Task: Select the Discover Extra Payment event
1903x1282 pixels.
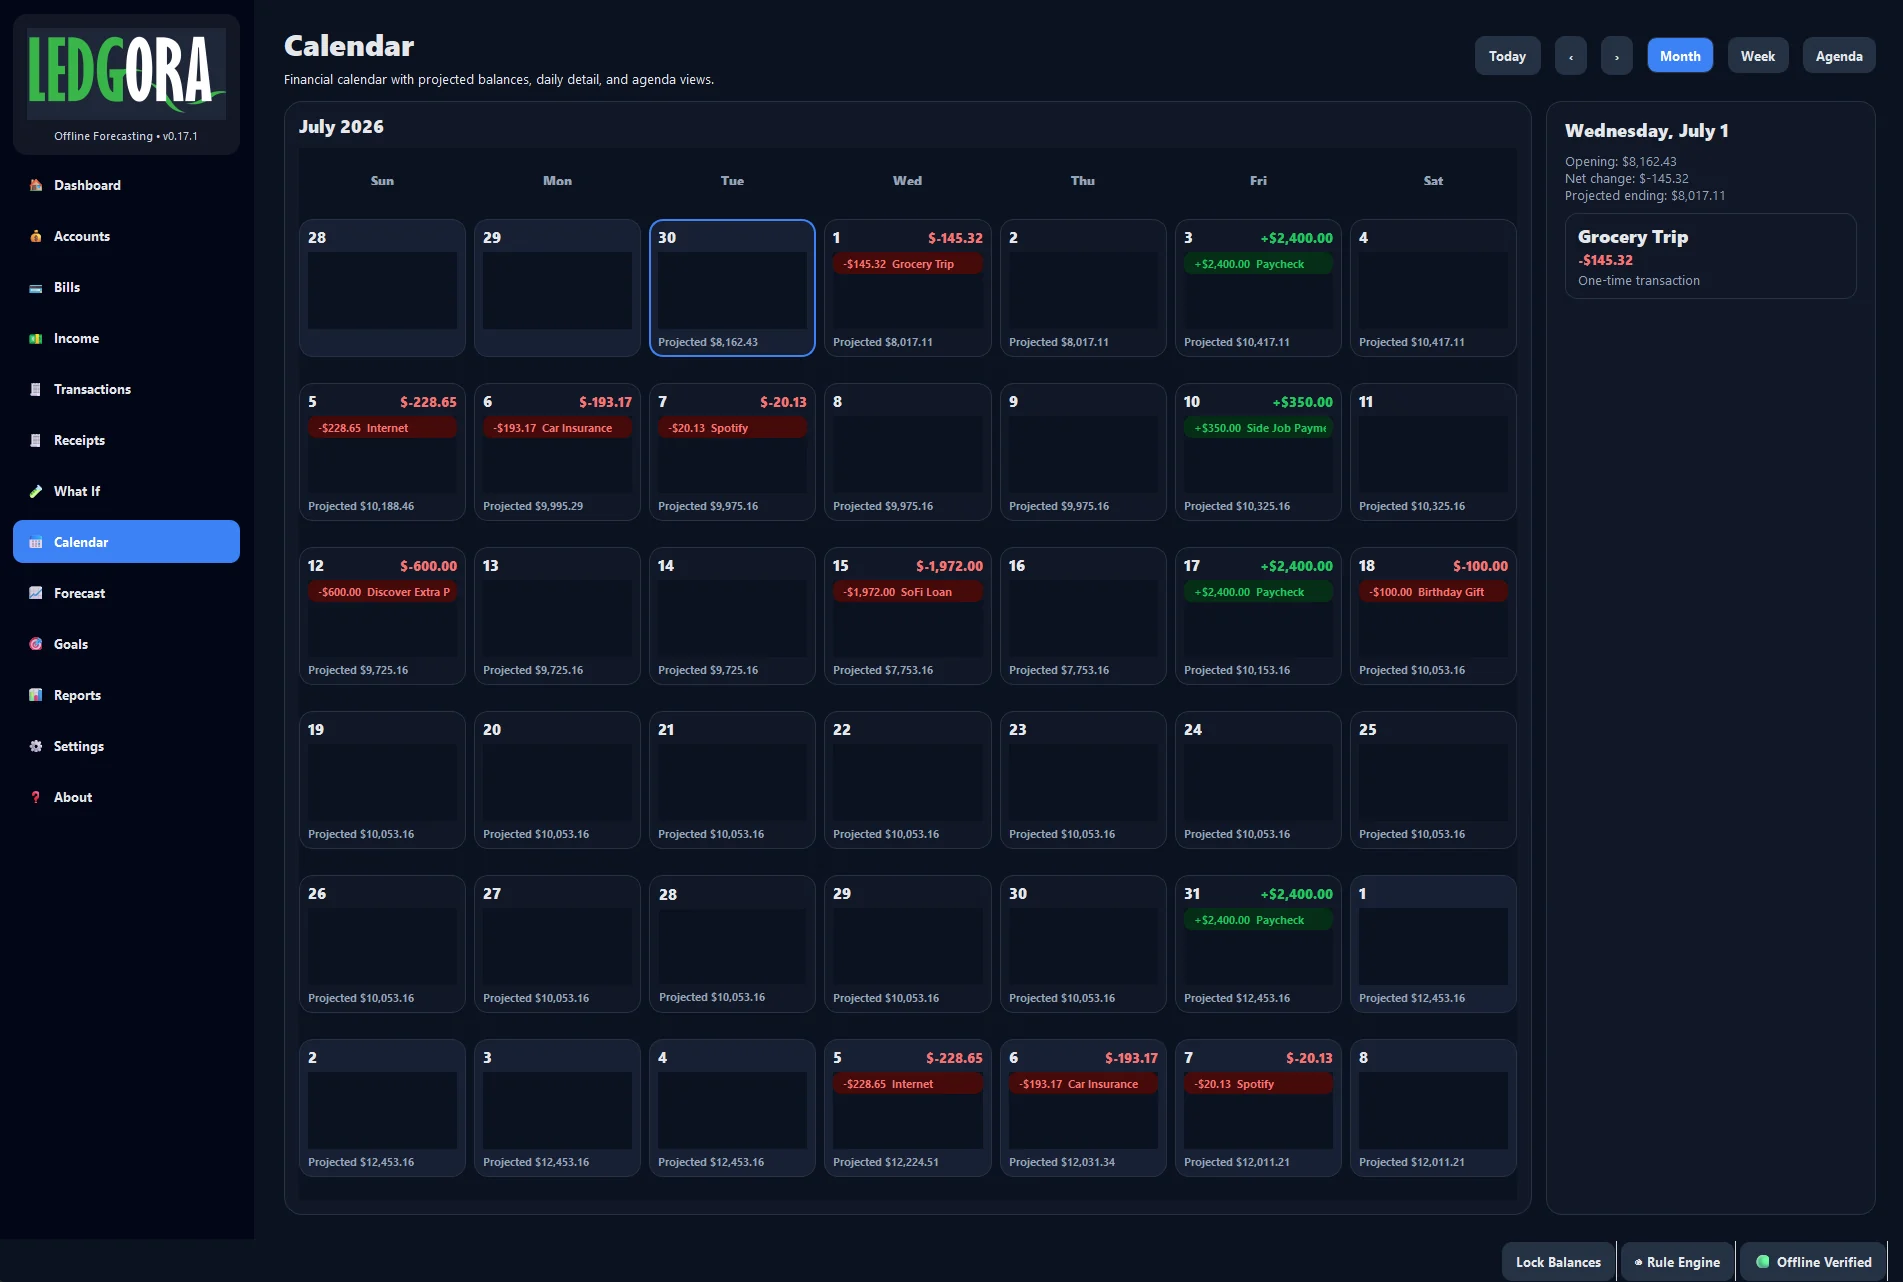Action: pos(382,592)
